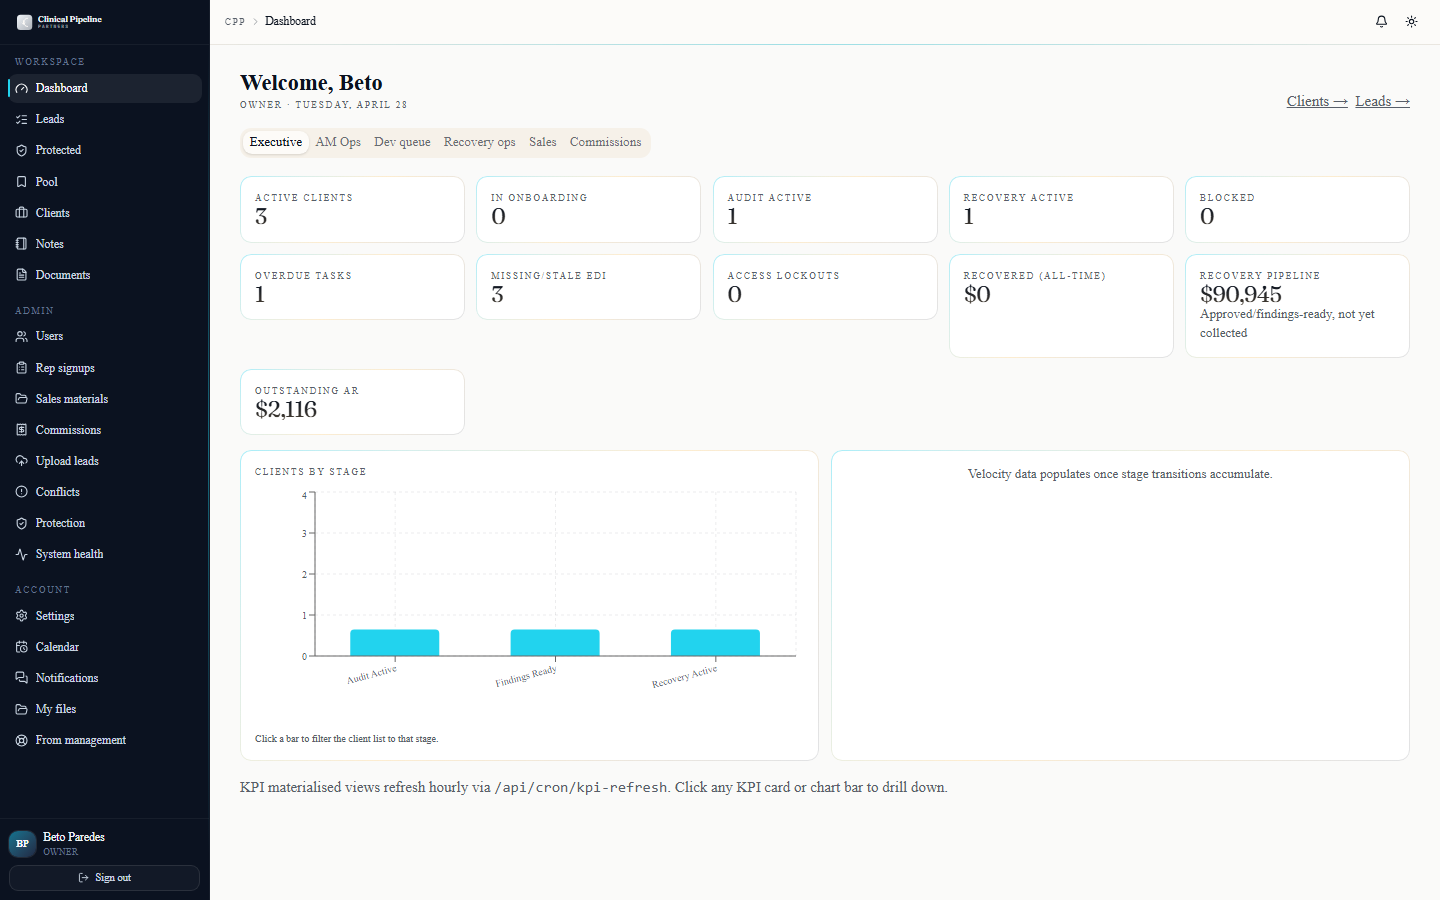This screenshot has height=900, width=1440.
Task: Toggle the light/dark theme sun icon
Action: point(1411,21)
